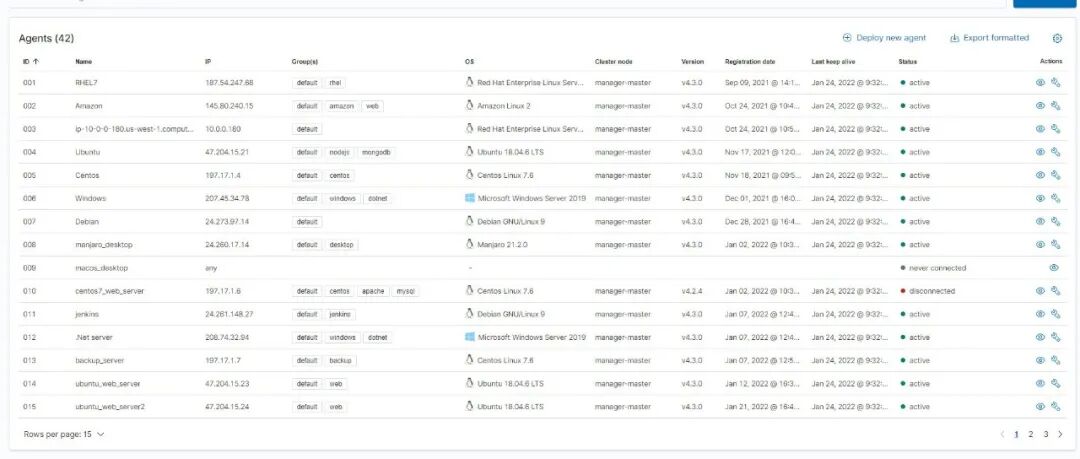View centos7_web_server via eye icon
Image resolution: width=1080 pixels, height=459 pixels.
point(1040,291)
